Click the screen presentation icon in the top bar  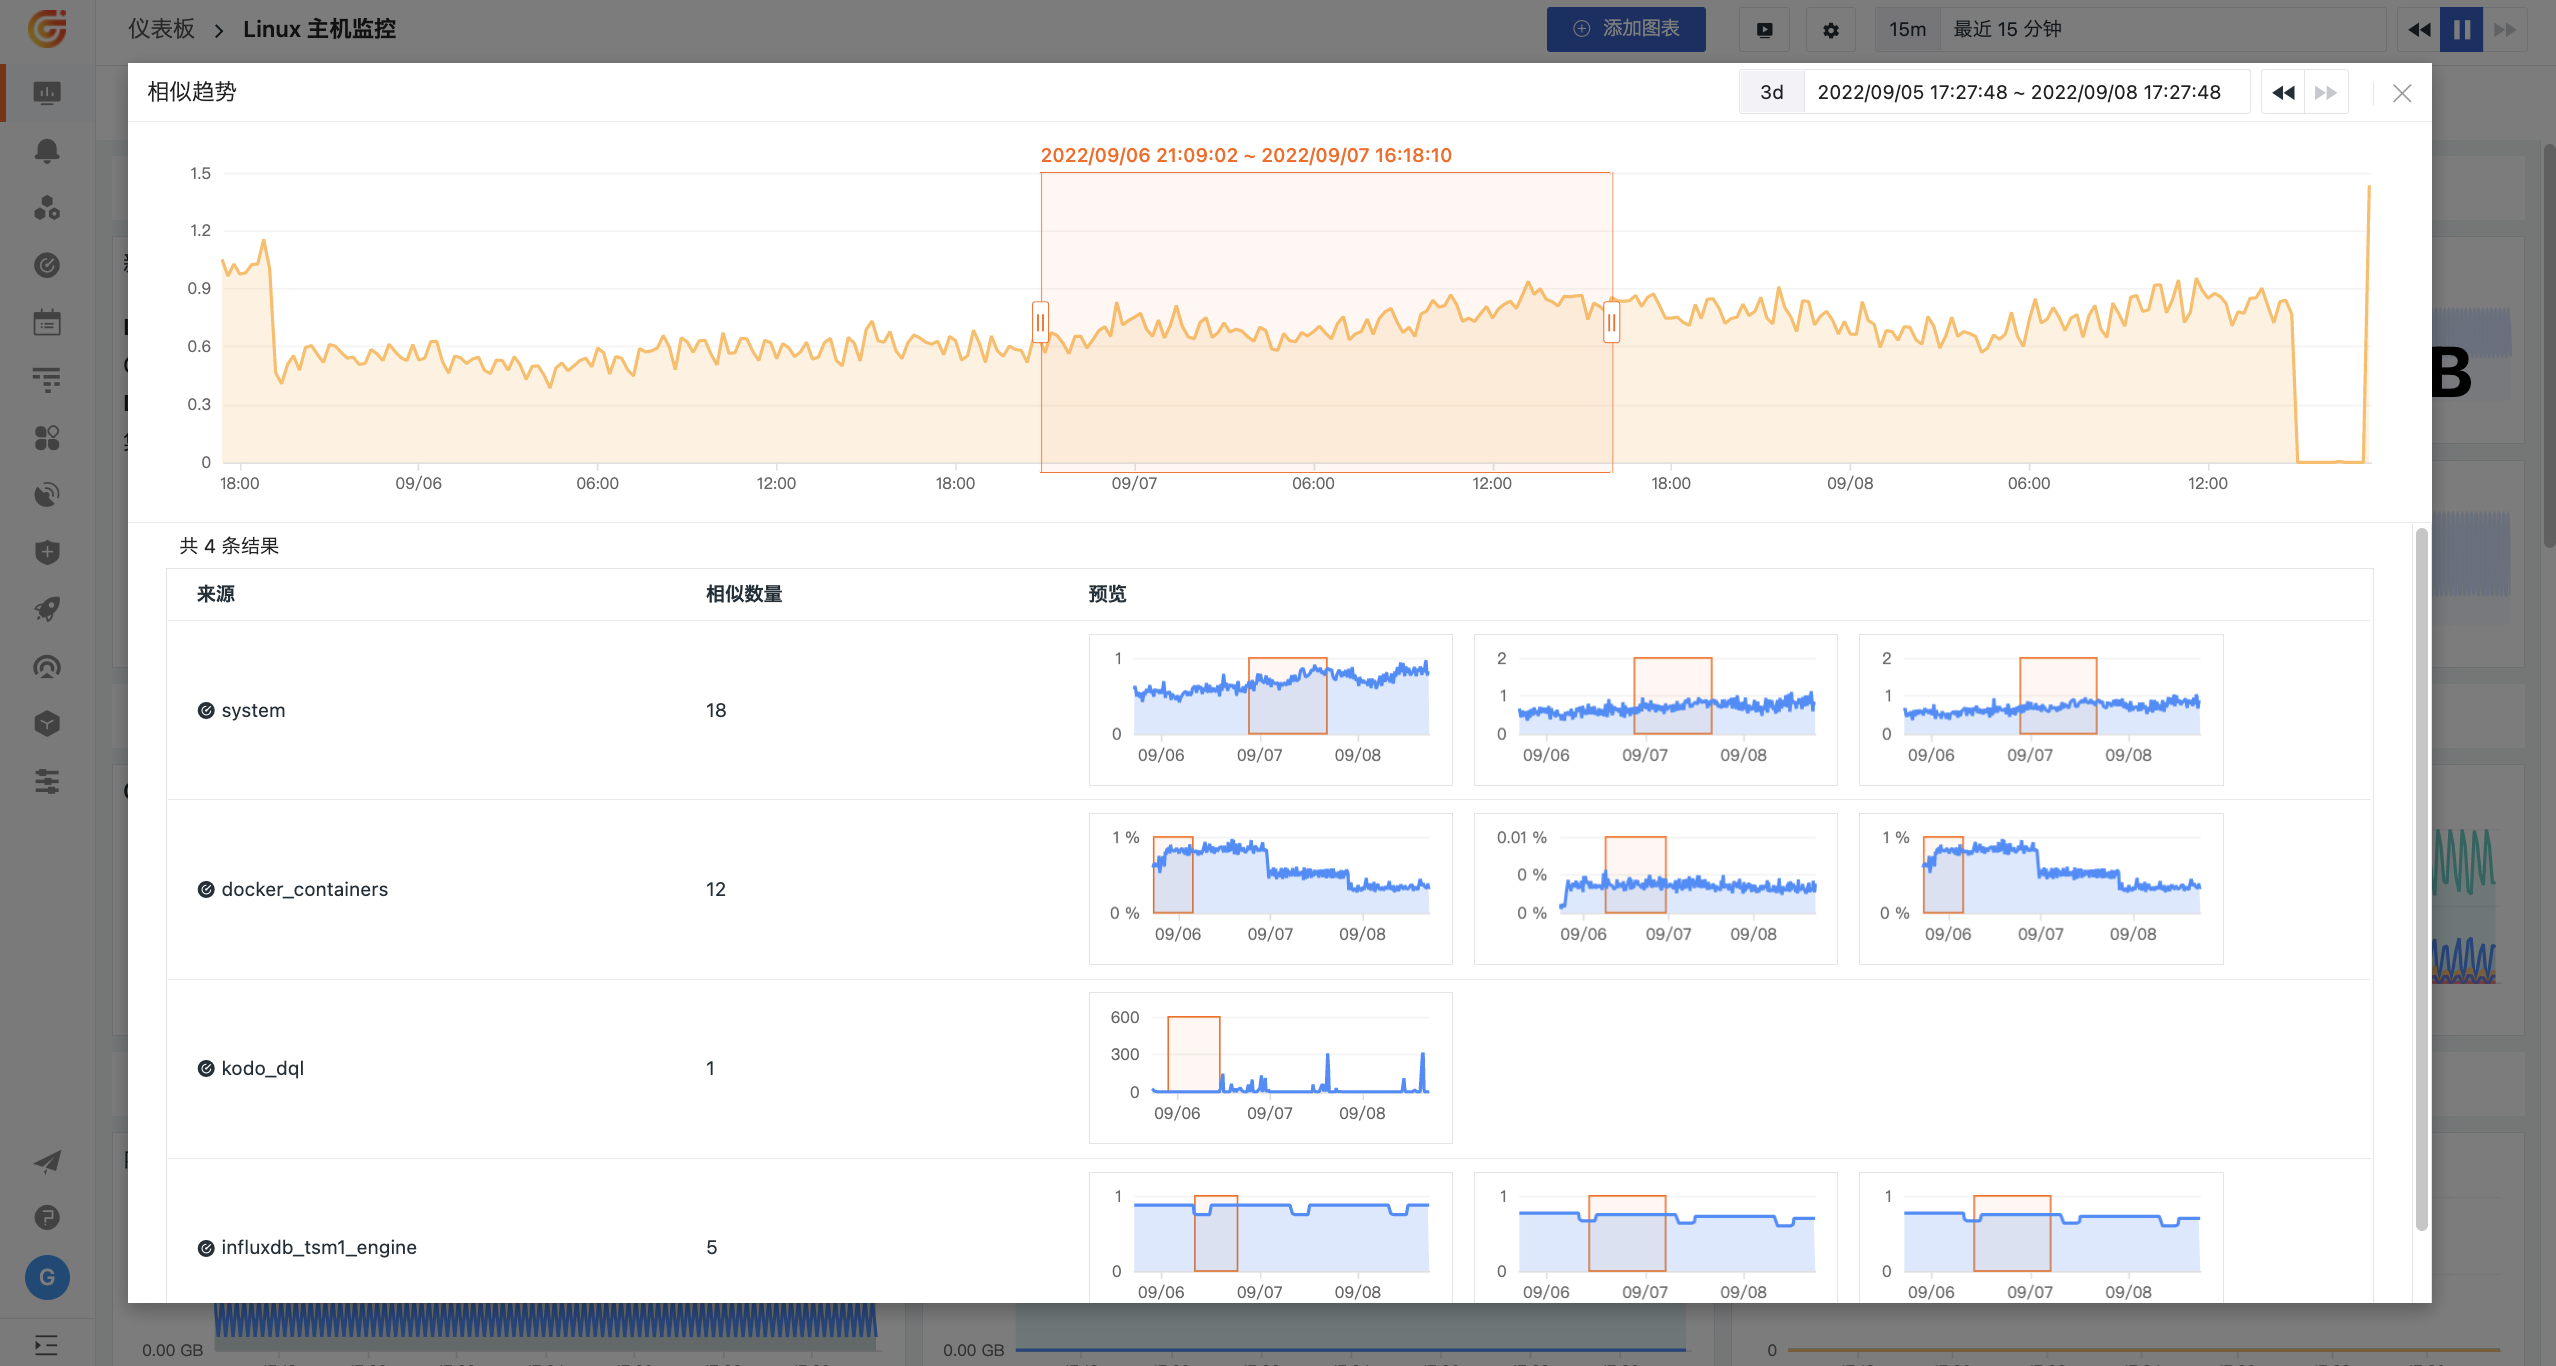pos(1765,30)
